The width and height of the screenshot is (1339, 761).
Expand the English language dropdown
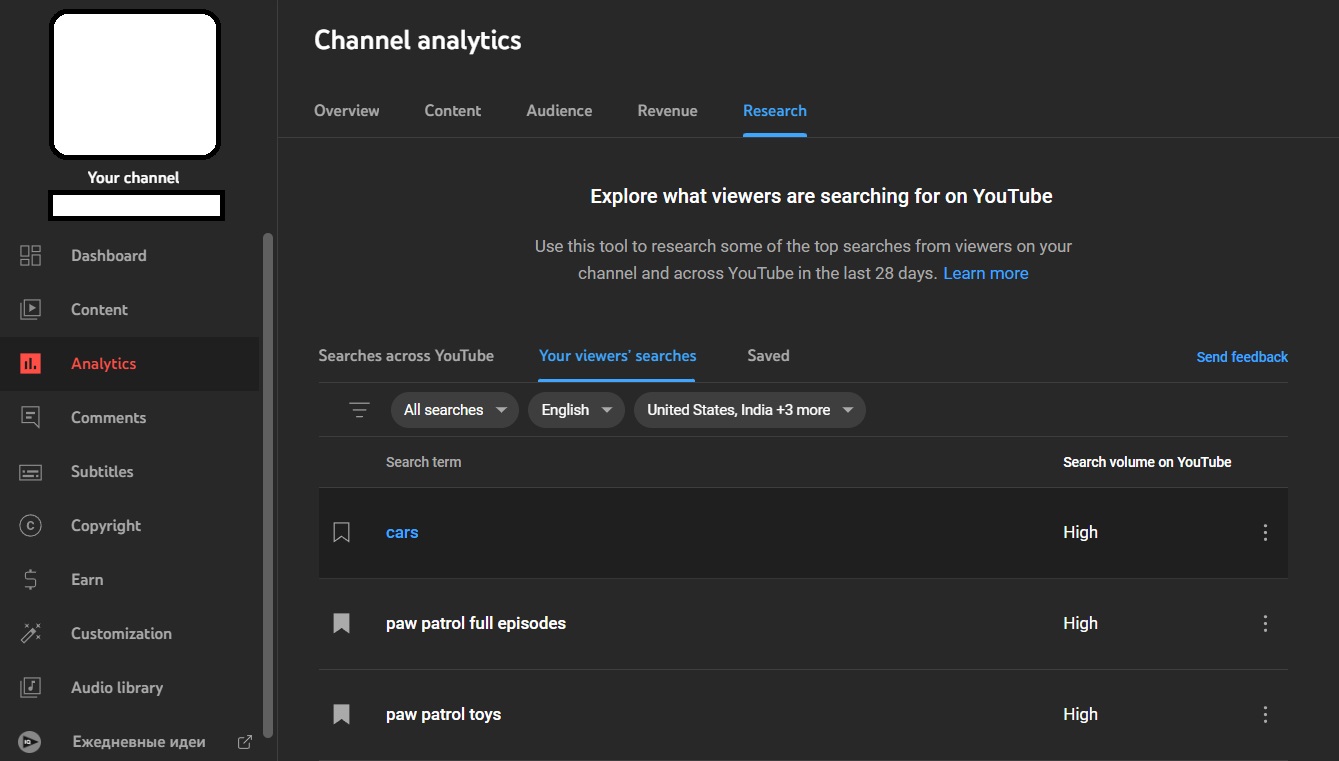click(576, 410)
